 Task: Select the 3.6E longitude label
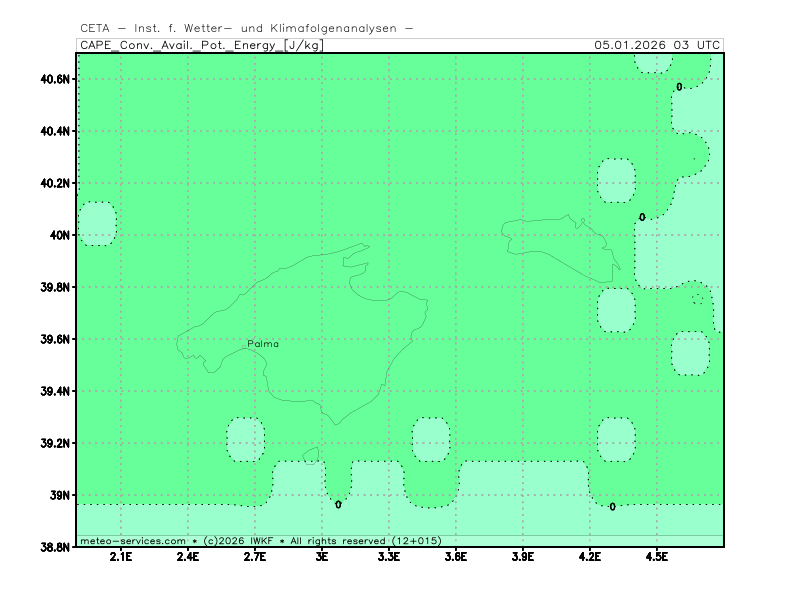click(x=456, y=557)
